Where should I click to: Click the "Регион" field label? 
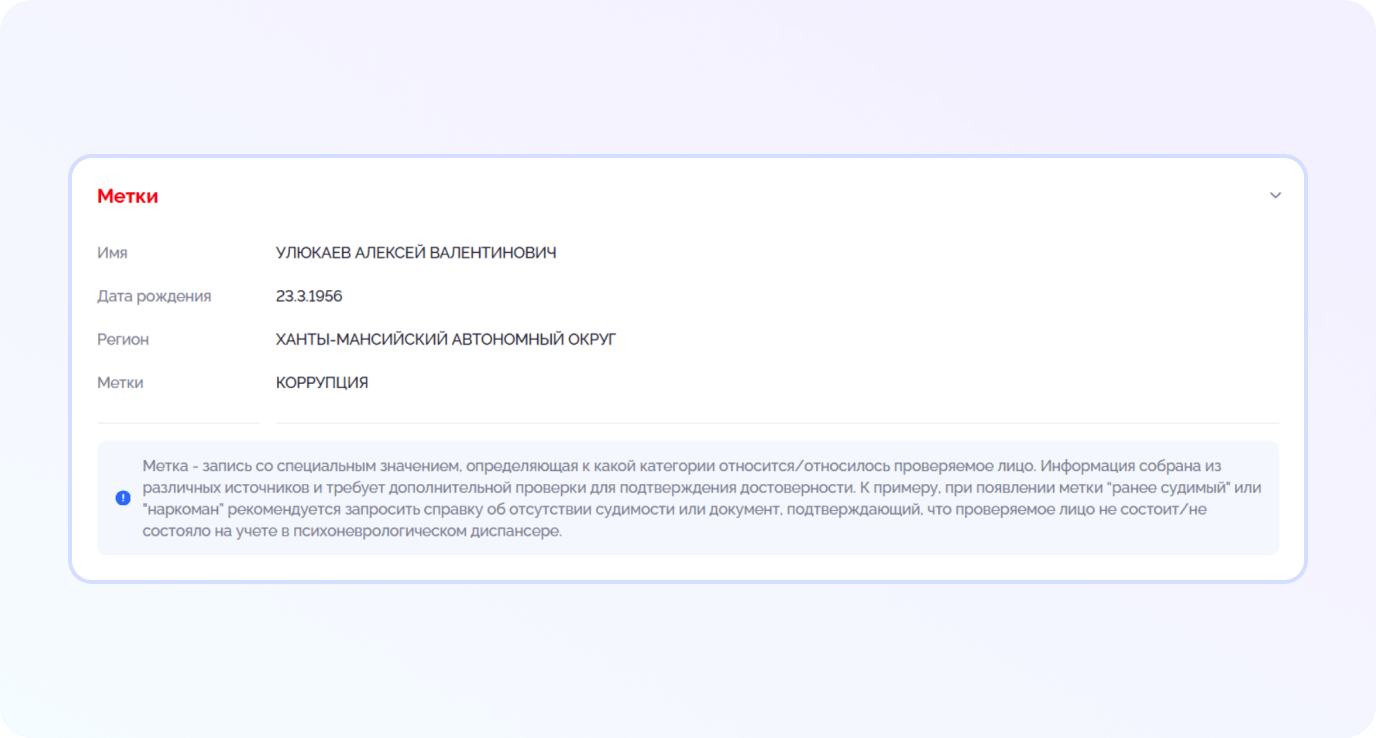[x=123, y=339]
